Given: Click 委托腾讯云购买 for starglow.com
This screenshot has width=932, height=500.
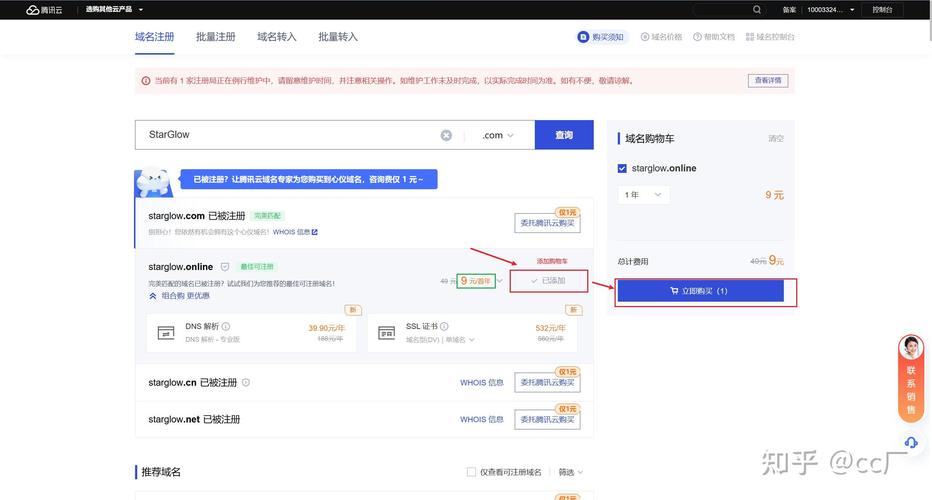Looking at the screenshot, I should click(x=547, y=223).
